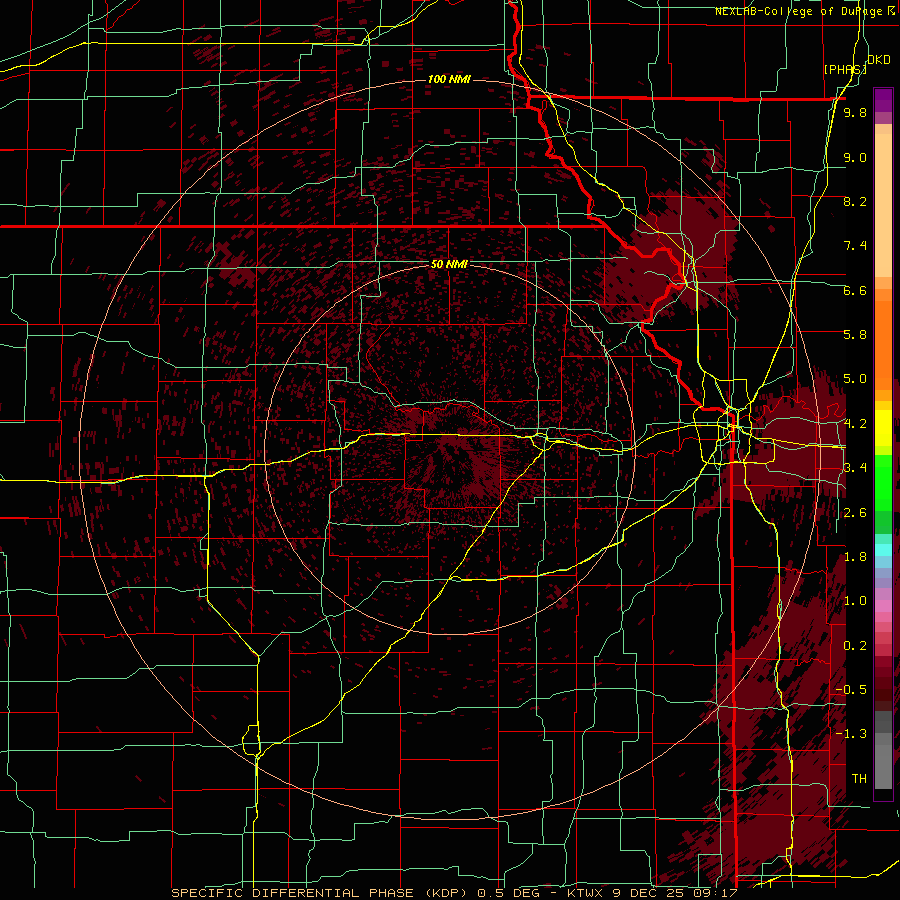Click the 5.0 value on the color scale
Screen dimensions: 900x900
[x=855, y=379]
